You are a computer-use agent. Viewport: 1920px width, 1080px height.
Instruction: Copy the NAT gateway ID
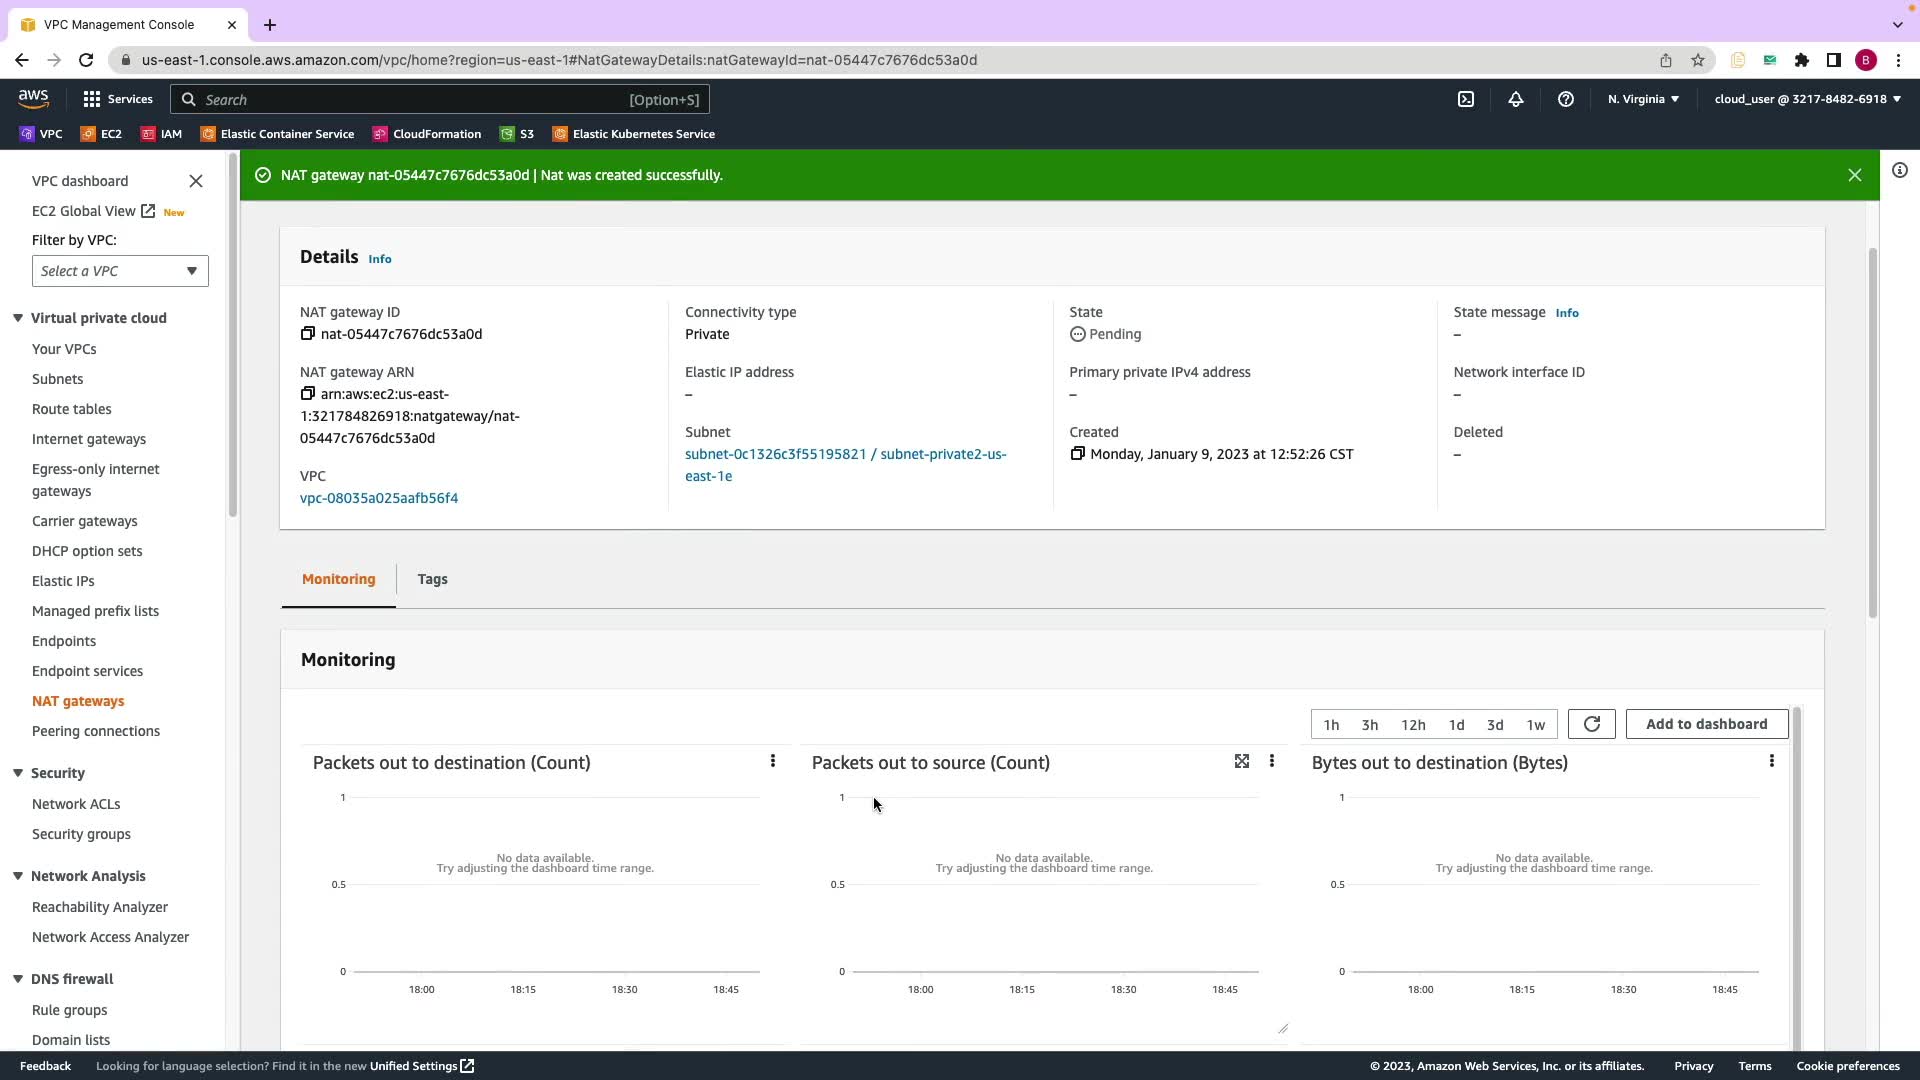[x=308, y=334]
